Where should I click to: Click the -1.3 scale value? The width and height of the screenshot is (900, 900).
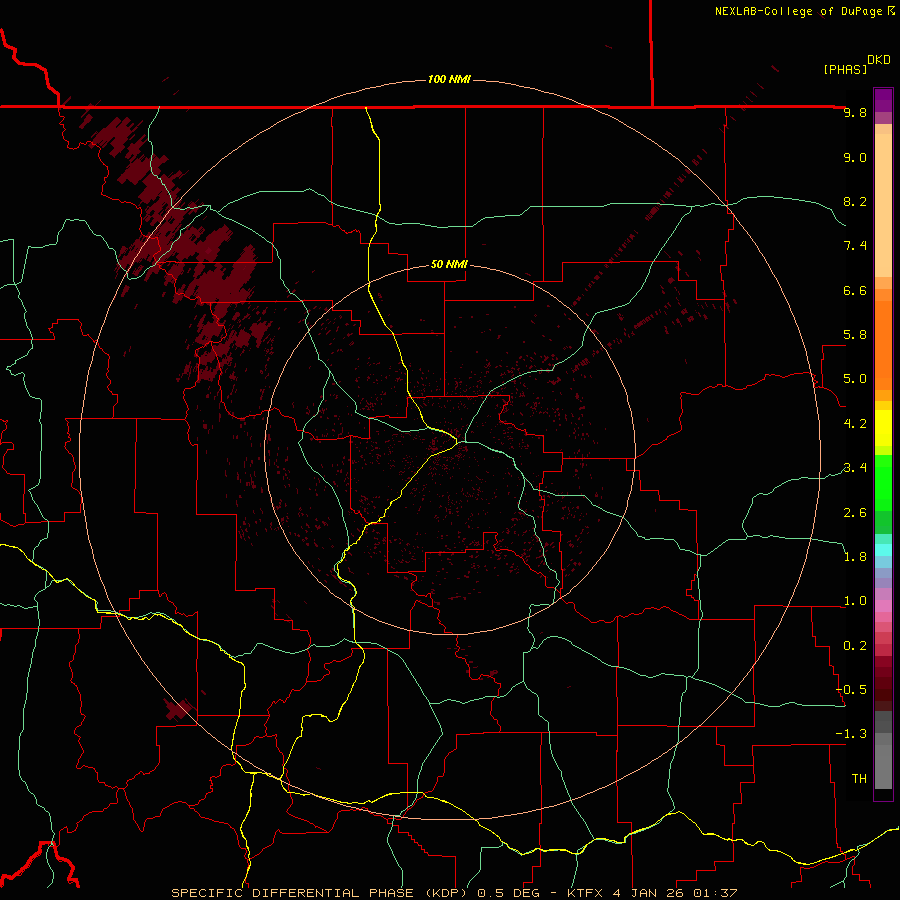coord(851,734)
